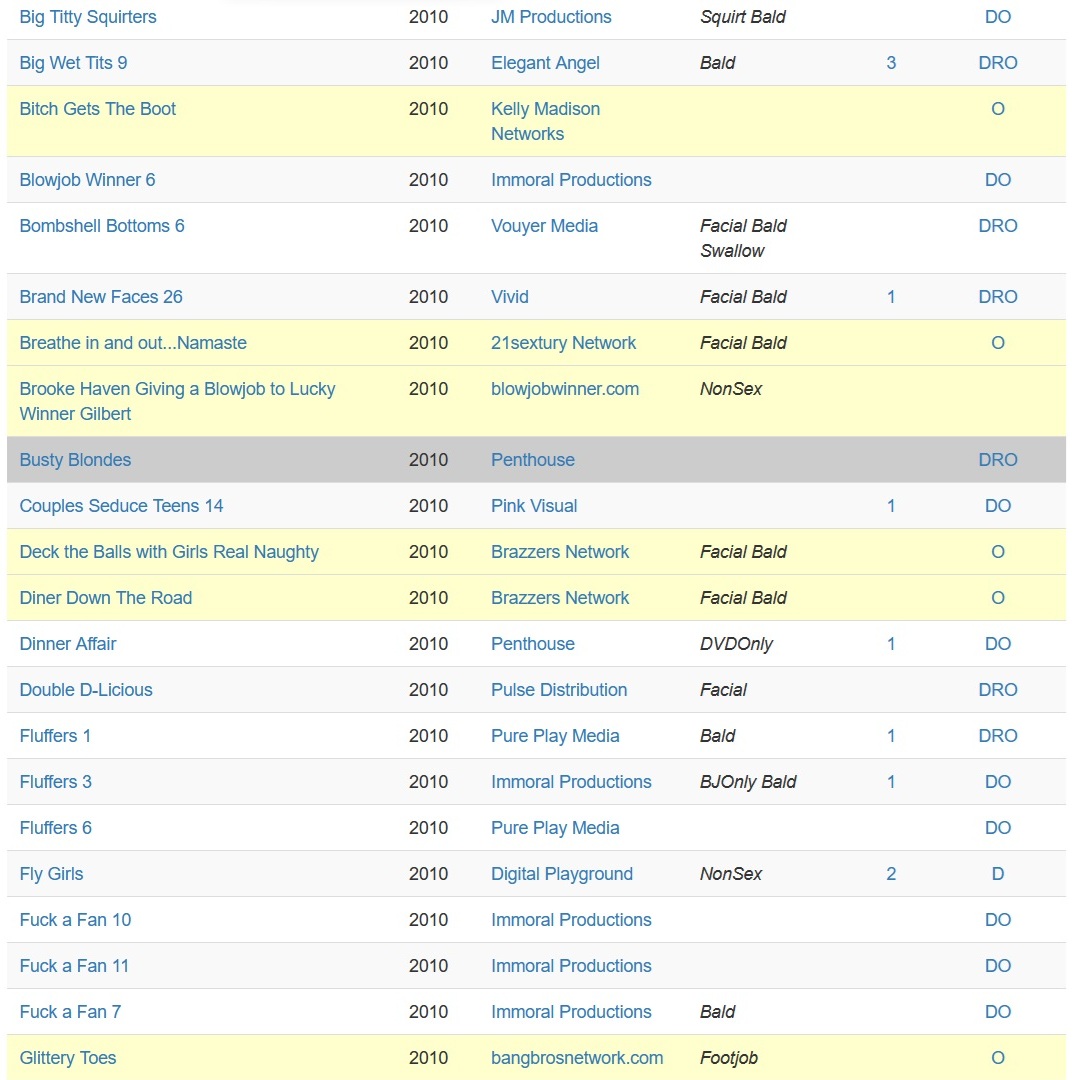
Task: Click the JM Productions link
Action: pyautogui.click(x=551, y=17)
